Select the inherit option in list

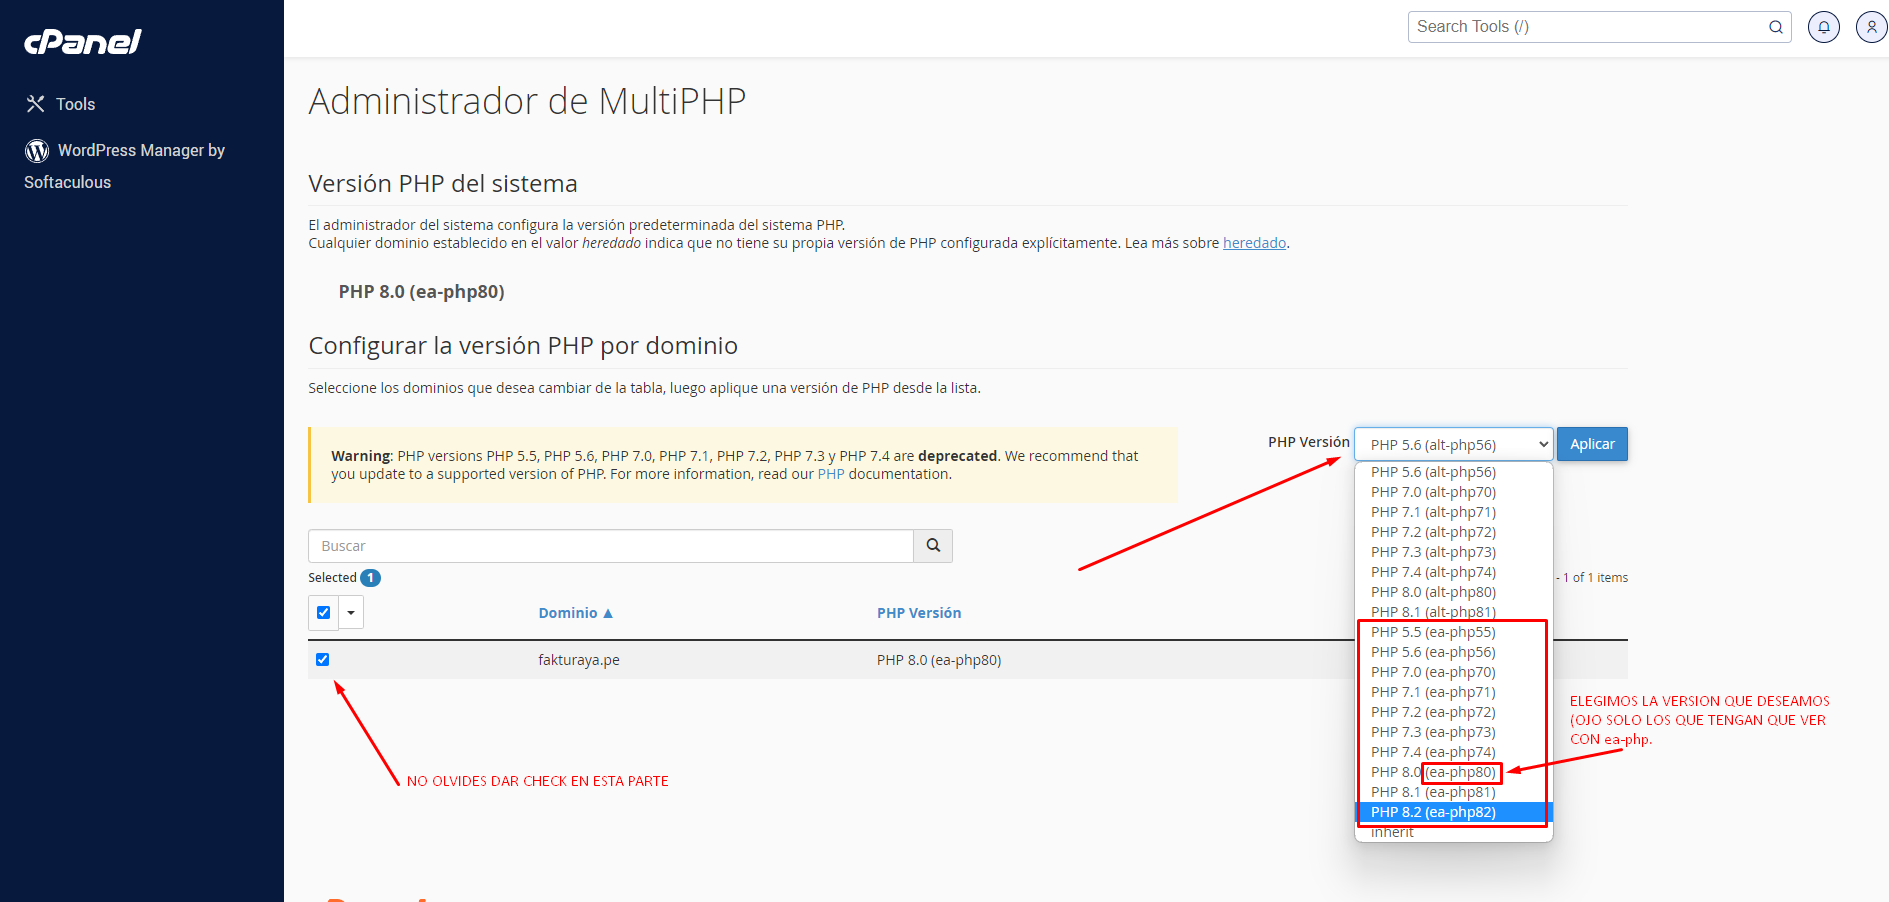tap(1392, 832)
